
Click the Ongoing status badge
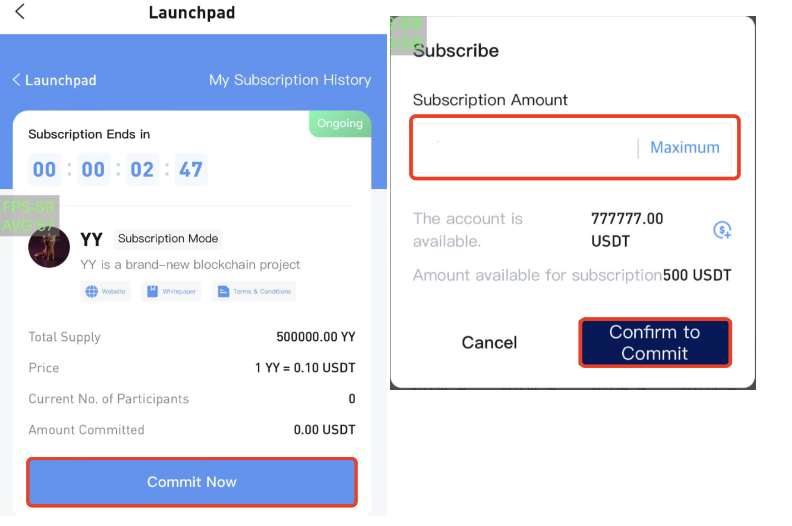340,123
